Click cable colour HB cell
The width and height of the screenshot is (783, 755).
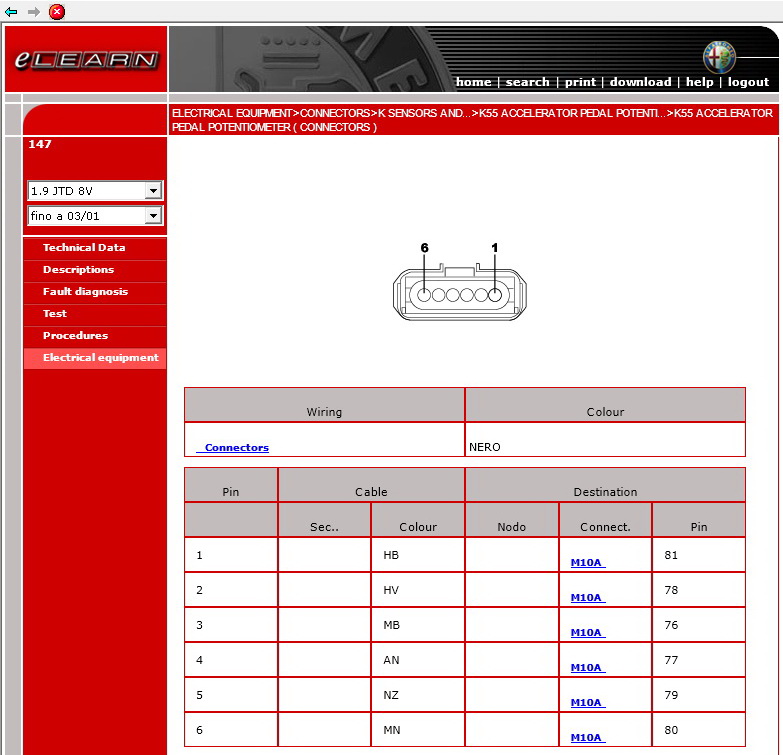pos(418,555)
